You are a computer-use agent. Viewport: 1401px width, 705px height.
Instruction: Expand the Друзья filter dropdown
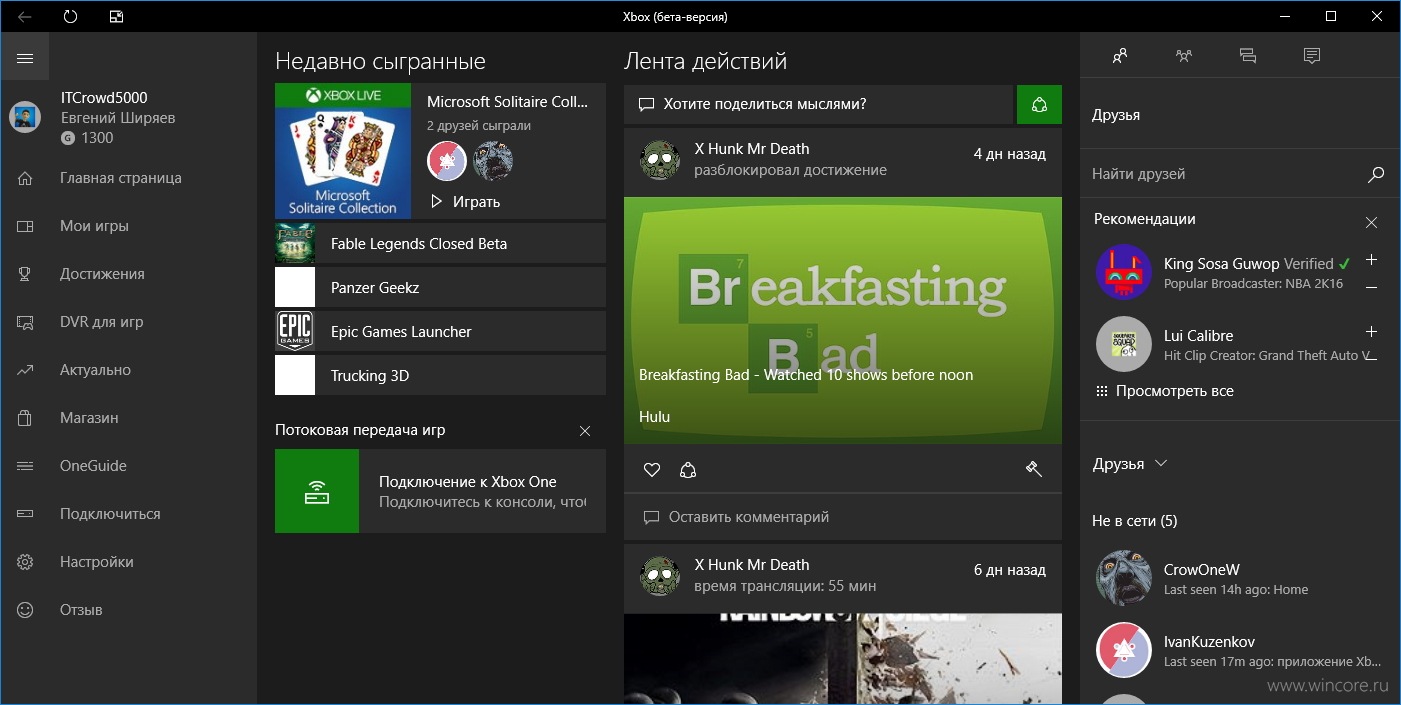[1130, 464]
